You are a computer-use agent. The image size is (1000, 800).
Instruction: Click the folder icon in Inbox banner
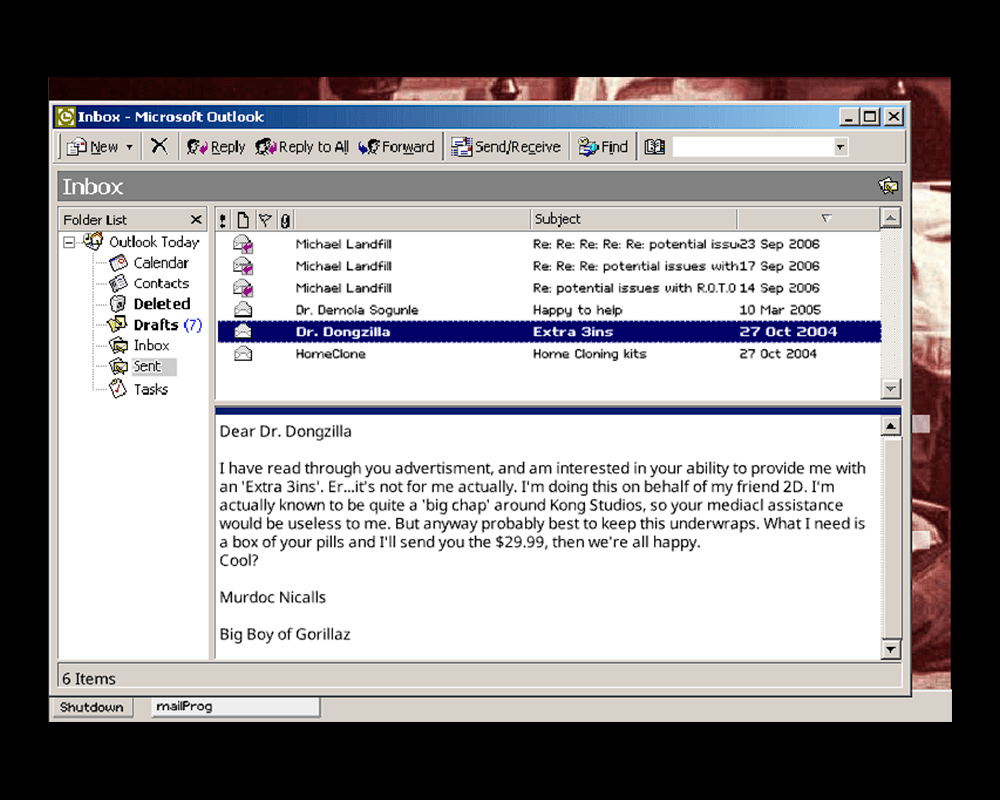[888, 186]
